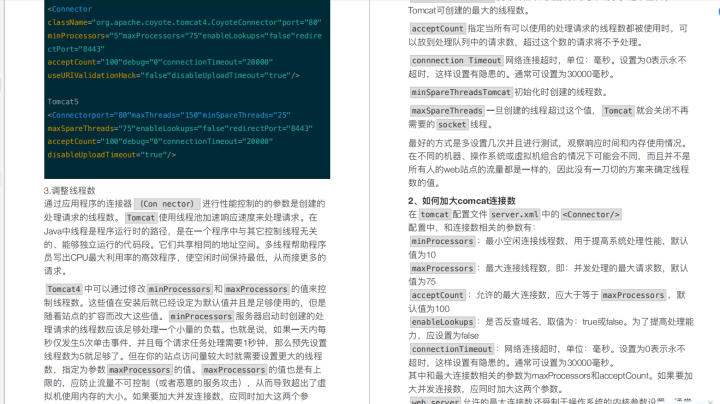This screenshot has width=720, height=404.
Task: Click the inline code "connnection Timeout"
Action: click(x=456, y=61)
